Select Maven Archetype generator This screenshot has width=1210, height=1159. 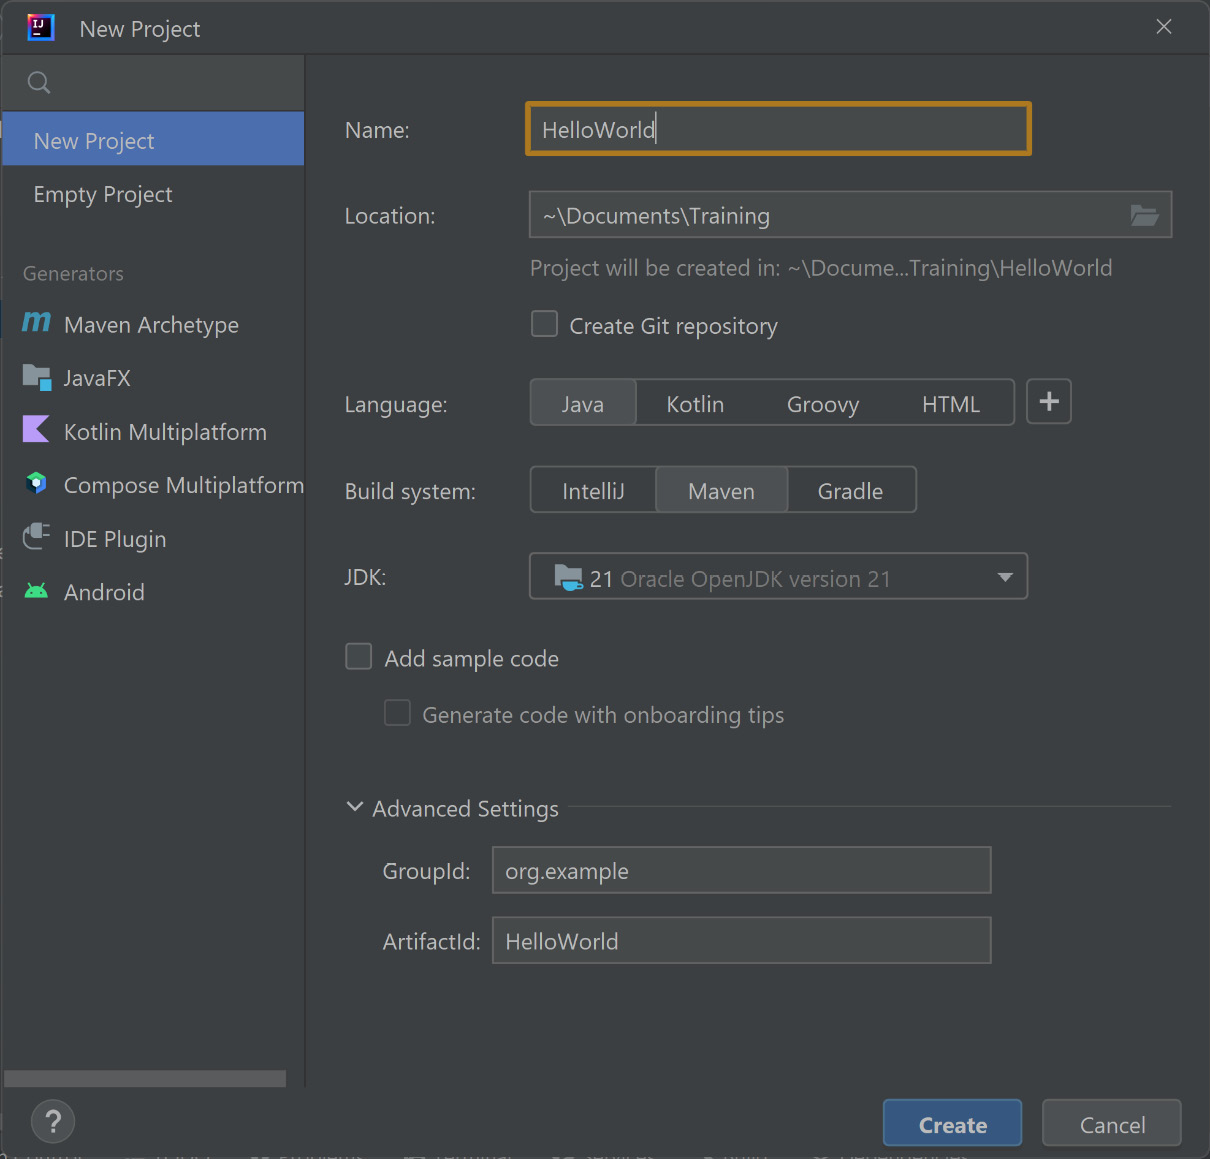(153, 324)
